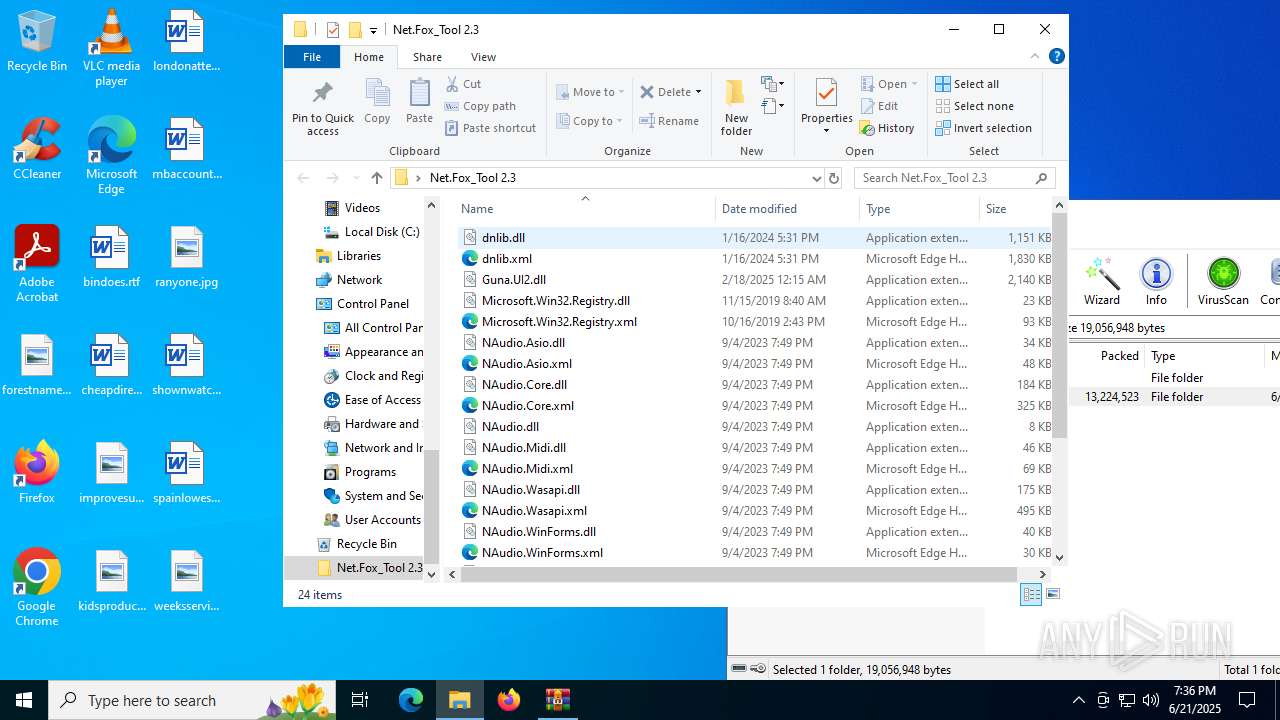Select Control Panel in navigation pane
The image size is (1280, 720).
(373, 304)
